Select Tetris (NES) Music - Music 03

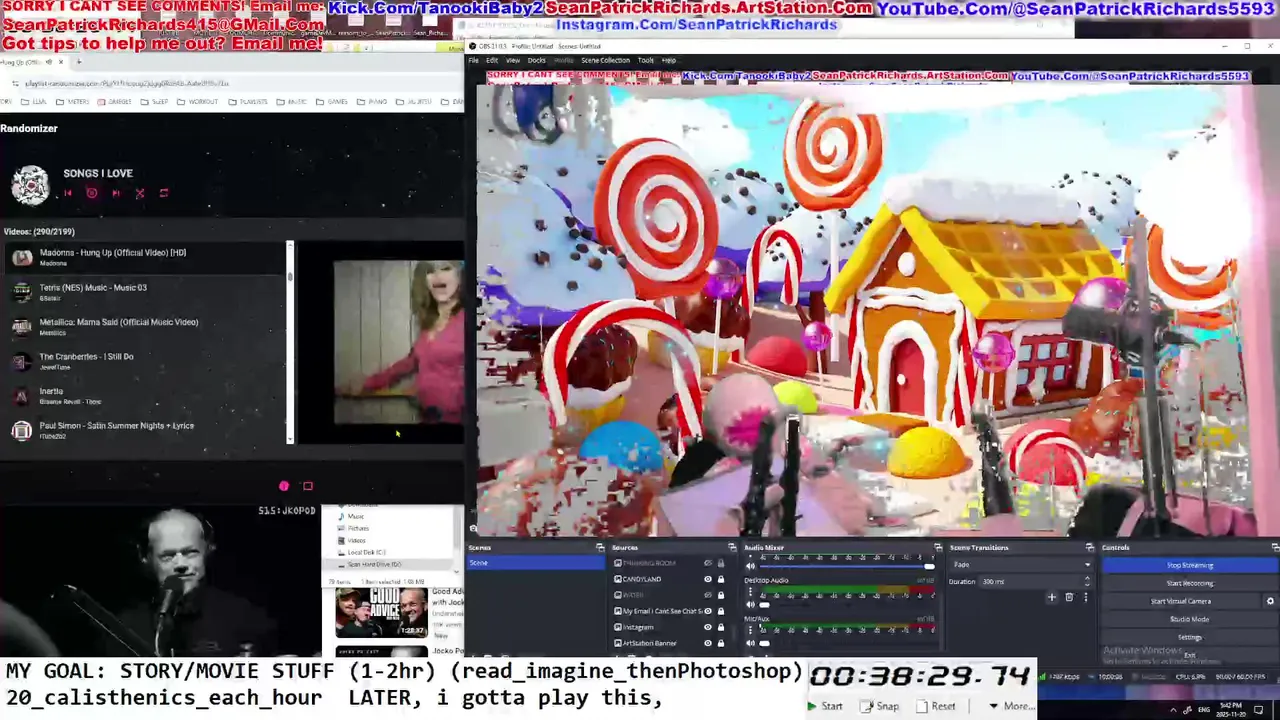[145, 292]
